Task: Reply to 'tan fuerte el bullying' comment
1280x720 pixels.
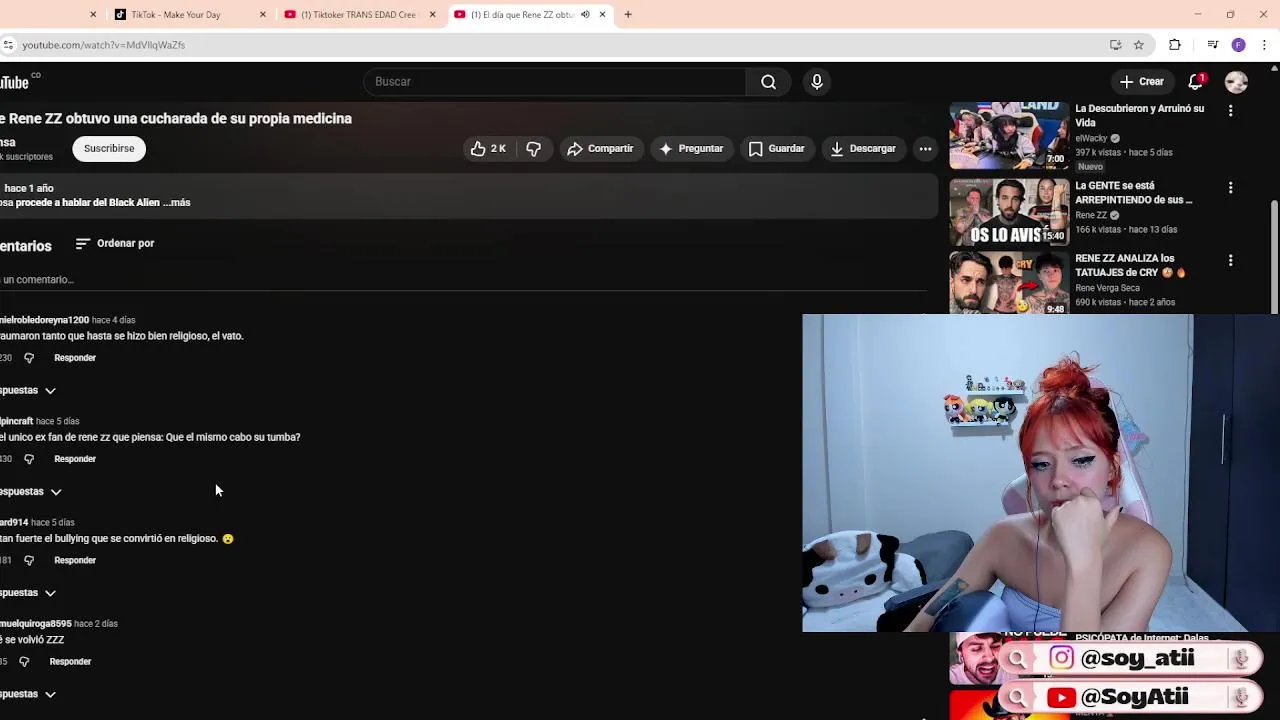Action: [x=75, y=560]
